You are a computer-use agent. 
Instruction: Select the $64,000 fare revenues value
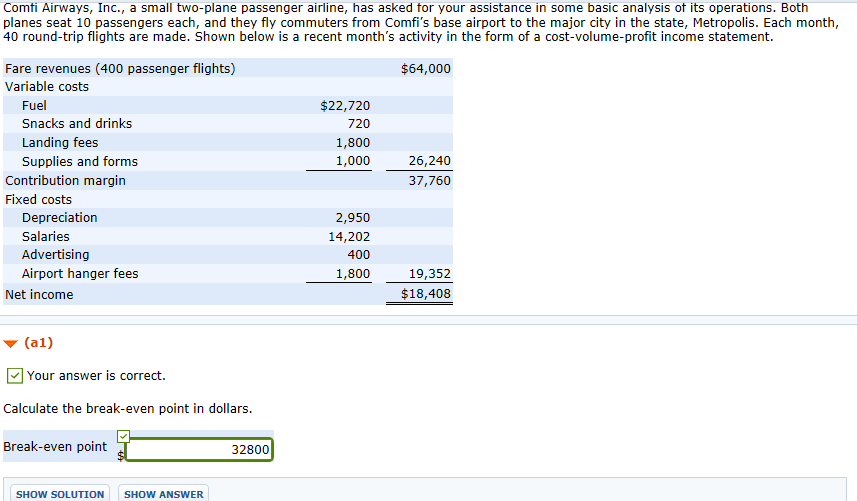(426, 68)
